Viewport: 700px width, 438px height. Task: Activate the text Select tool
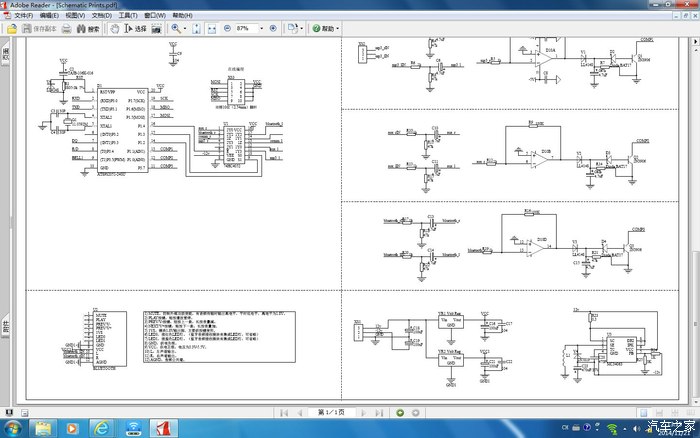point(134,29)
